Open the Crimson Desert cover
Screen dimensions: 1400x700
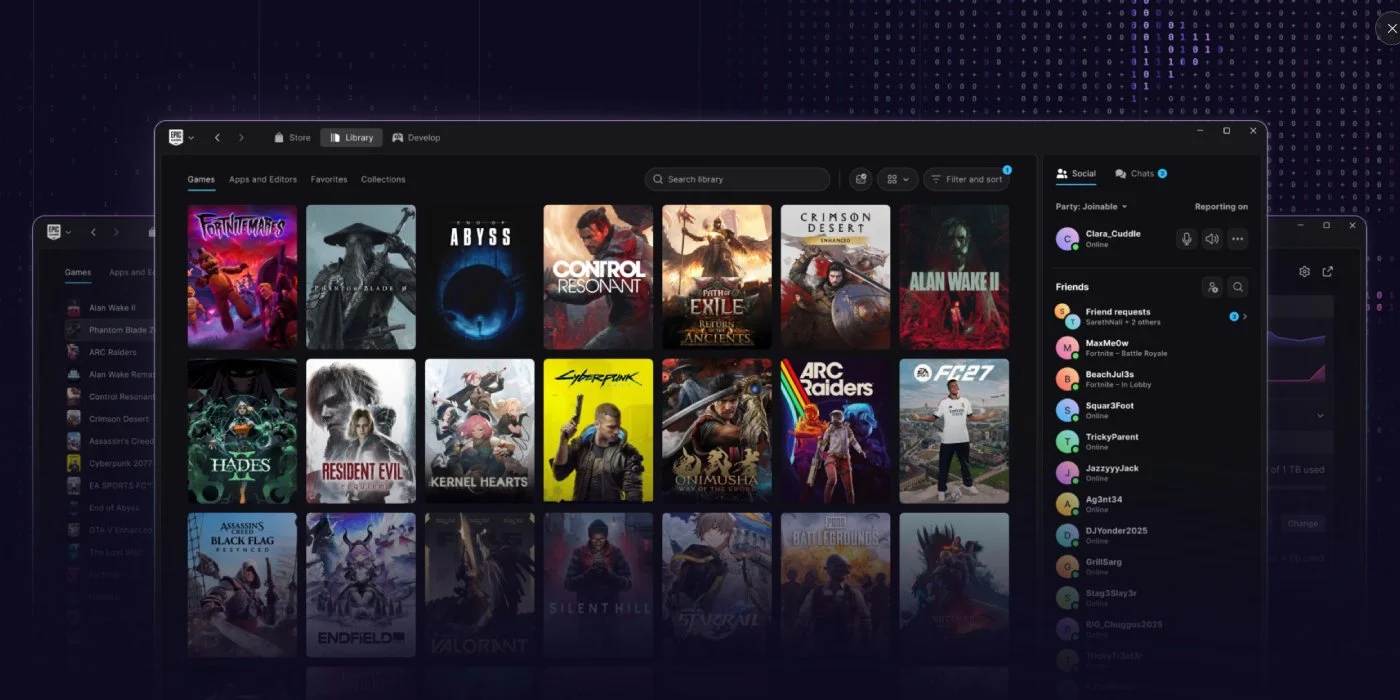[x=836, y=277]
